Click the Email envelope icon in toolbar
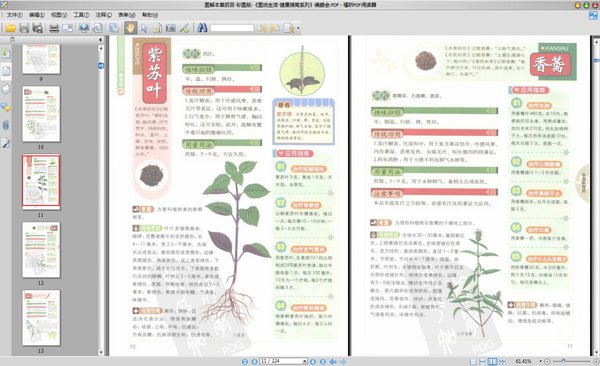The image size is (600, 366). click(67, 28)
